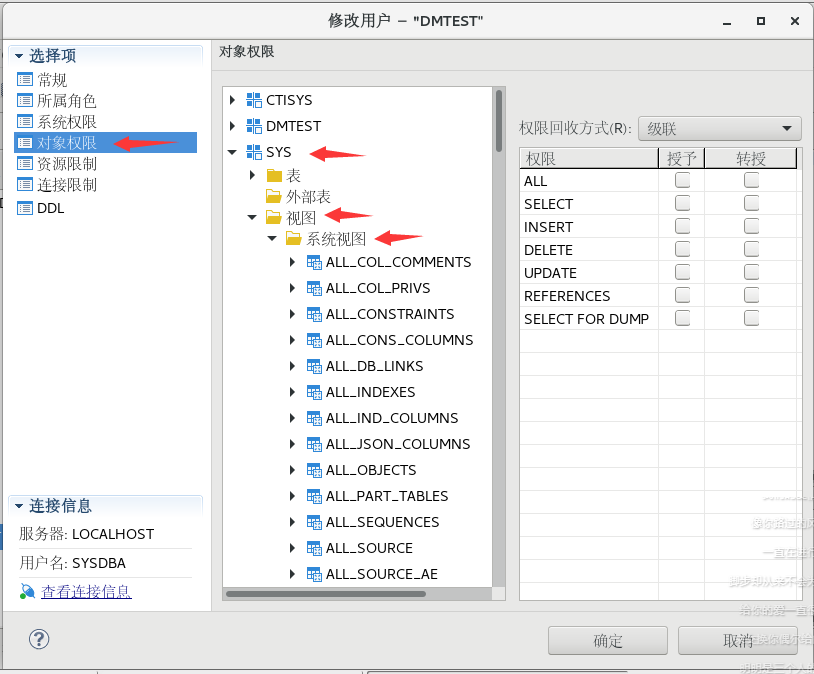Check 授予 for the INSERT privilege

[682, 226]
